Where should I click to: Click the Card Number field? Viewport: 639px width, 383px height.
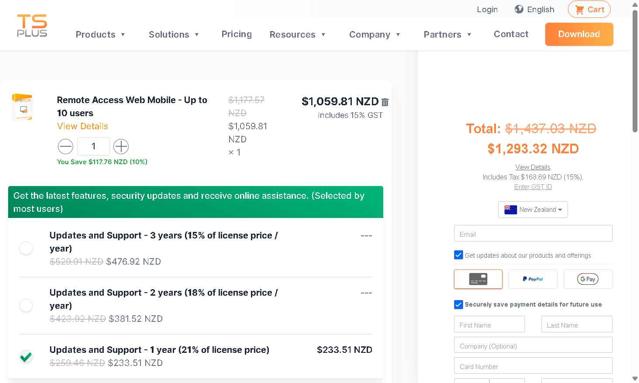coord(533,366)
